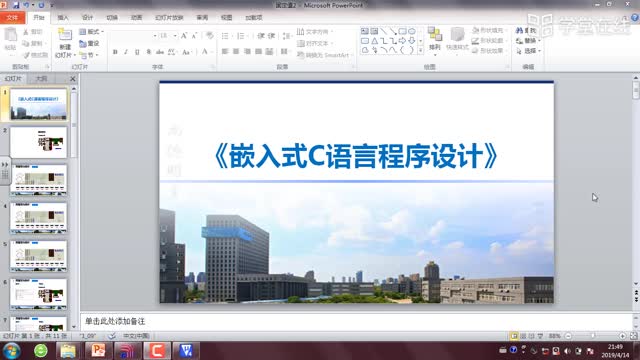The width and height of the screenshot is (640, 360).
Task: Select the Down Arrow shape in gallery
Action: (412, 41)
